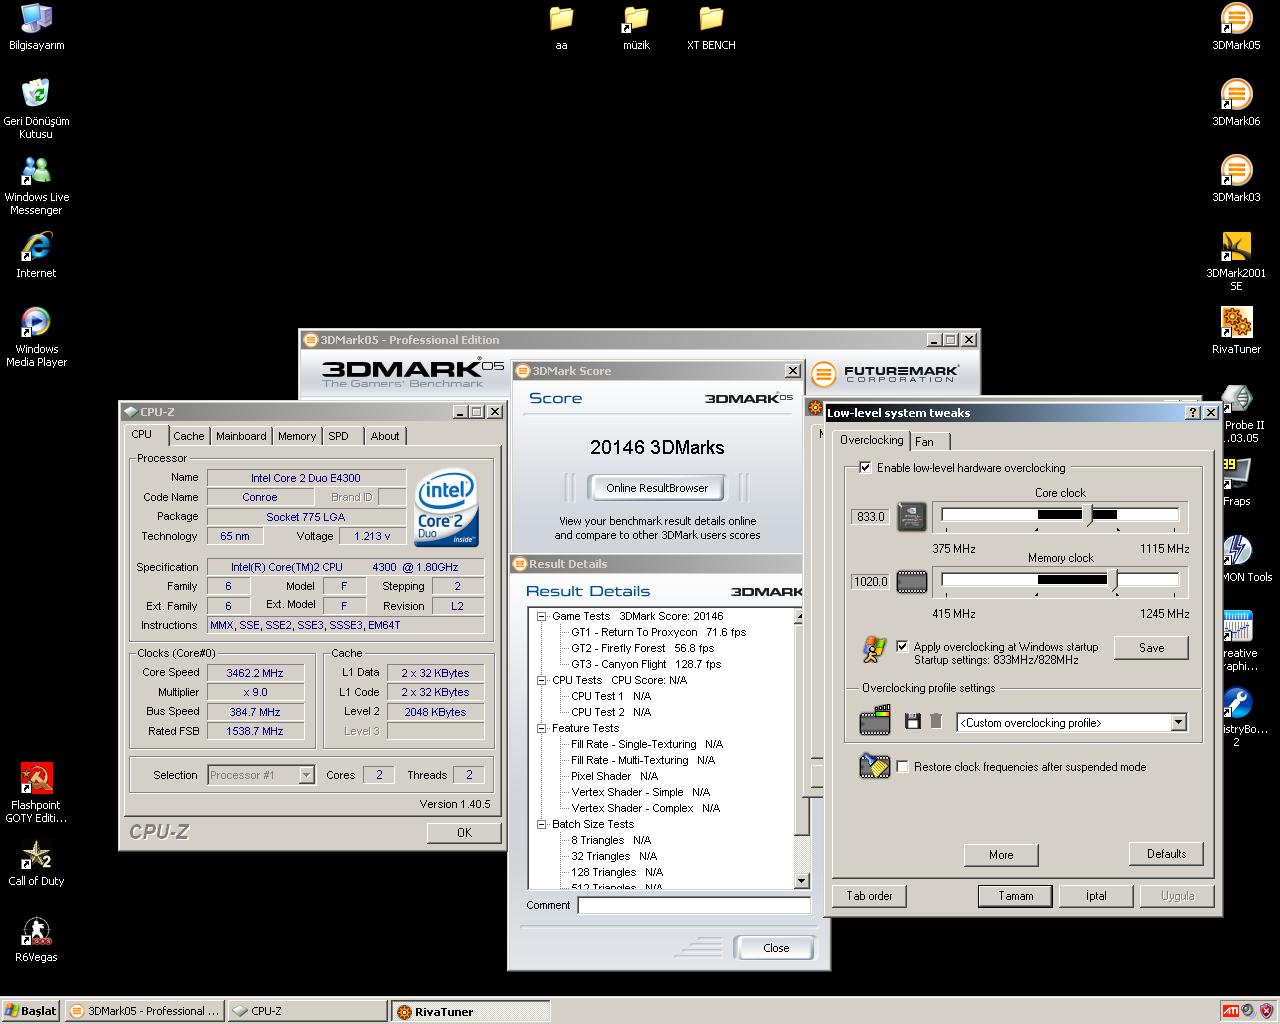Toggle Apply overclocking at Windows startup
Screen dimensions: 1280x1024
[x=902, y=646]
